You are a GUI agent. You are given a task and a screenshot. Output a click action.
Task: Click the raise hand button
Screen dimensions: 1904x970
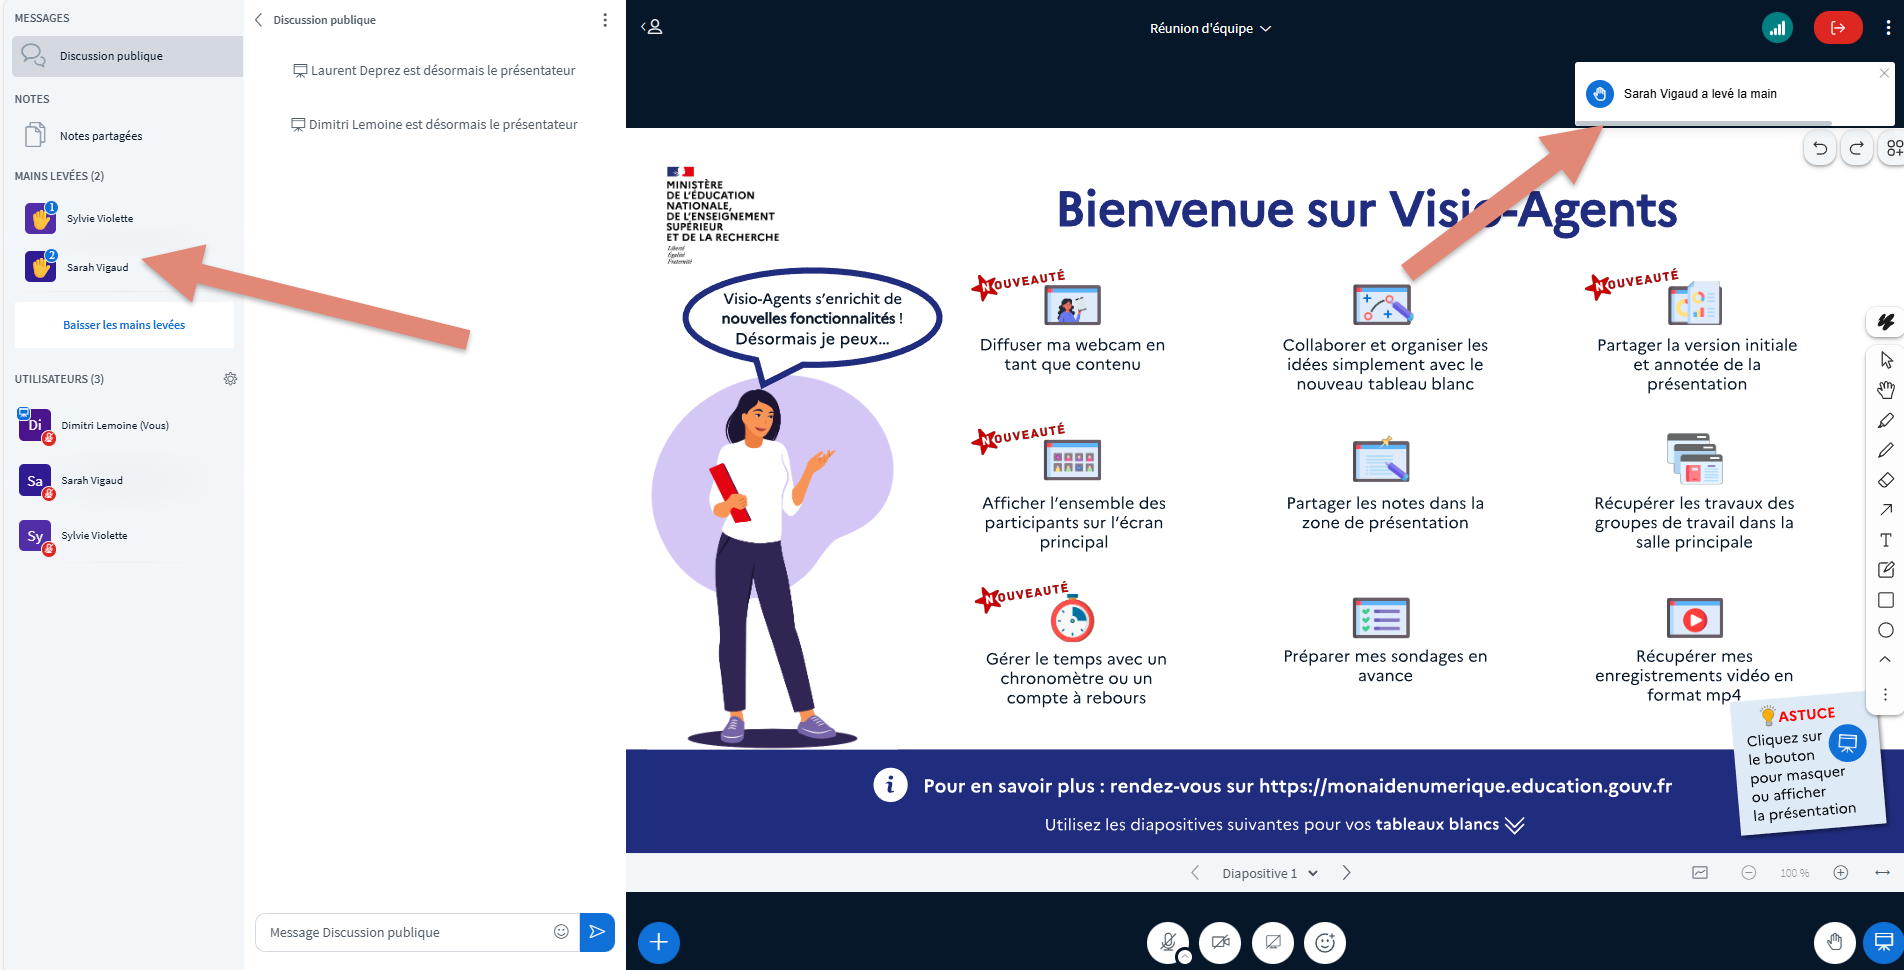1835,942
